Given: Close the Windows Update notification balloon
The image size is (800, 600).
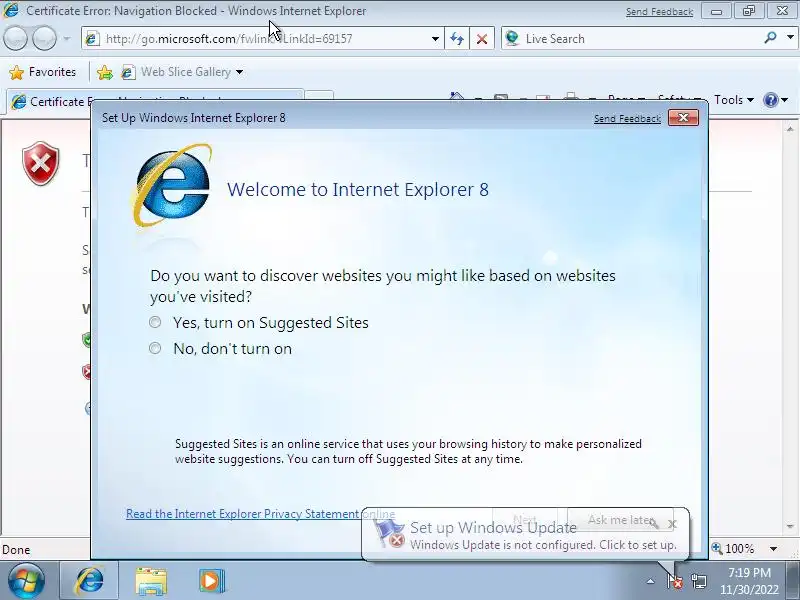Looking at the screenshot, I should pyautogui.click(x=672, y=523).
